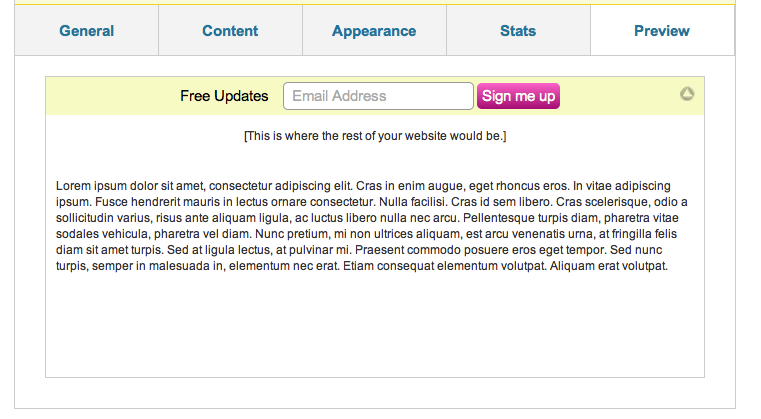Open the General tab
This screenshot has width=761, height=419.
(x=86, y=31)
